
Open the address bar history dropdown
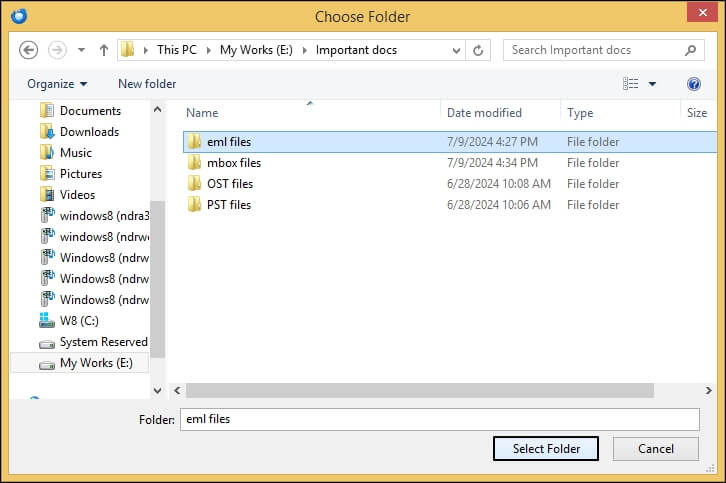coord(456,50)
